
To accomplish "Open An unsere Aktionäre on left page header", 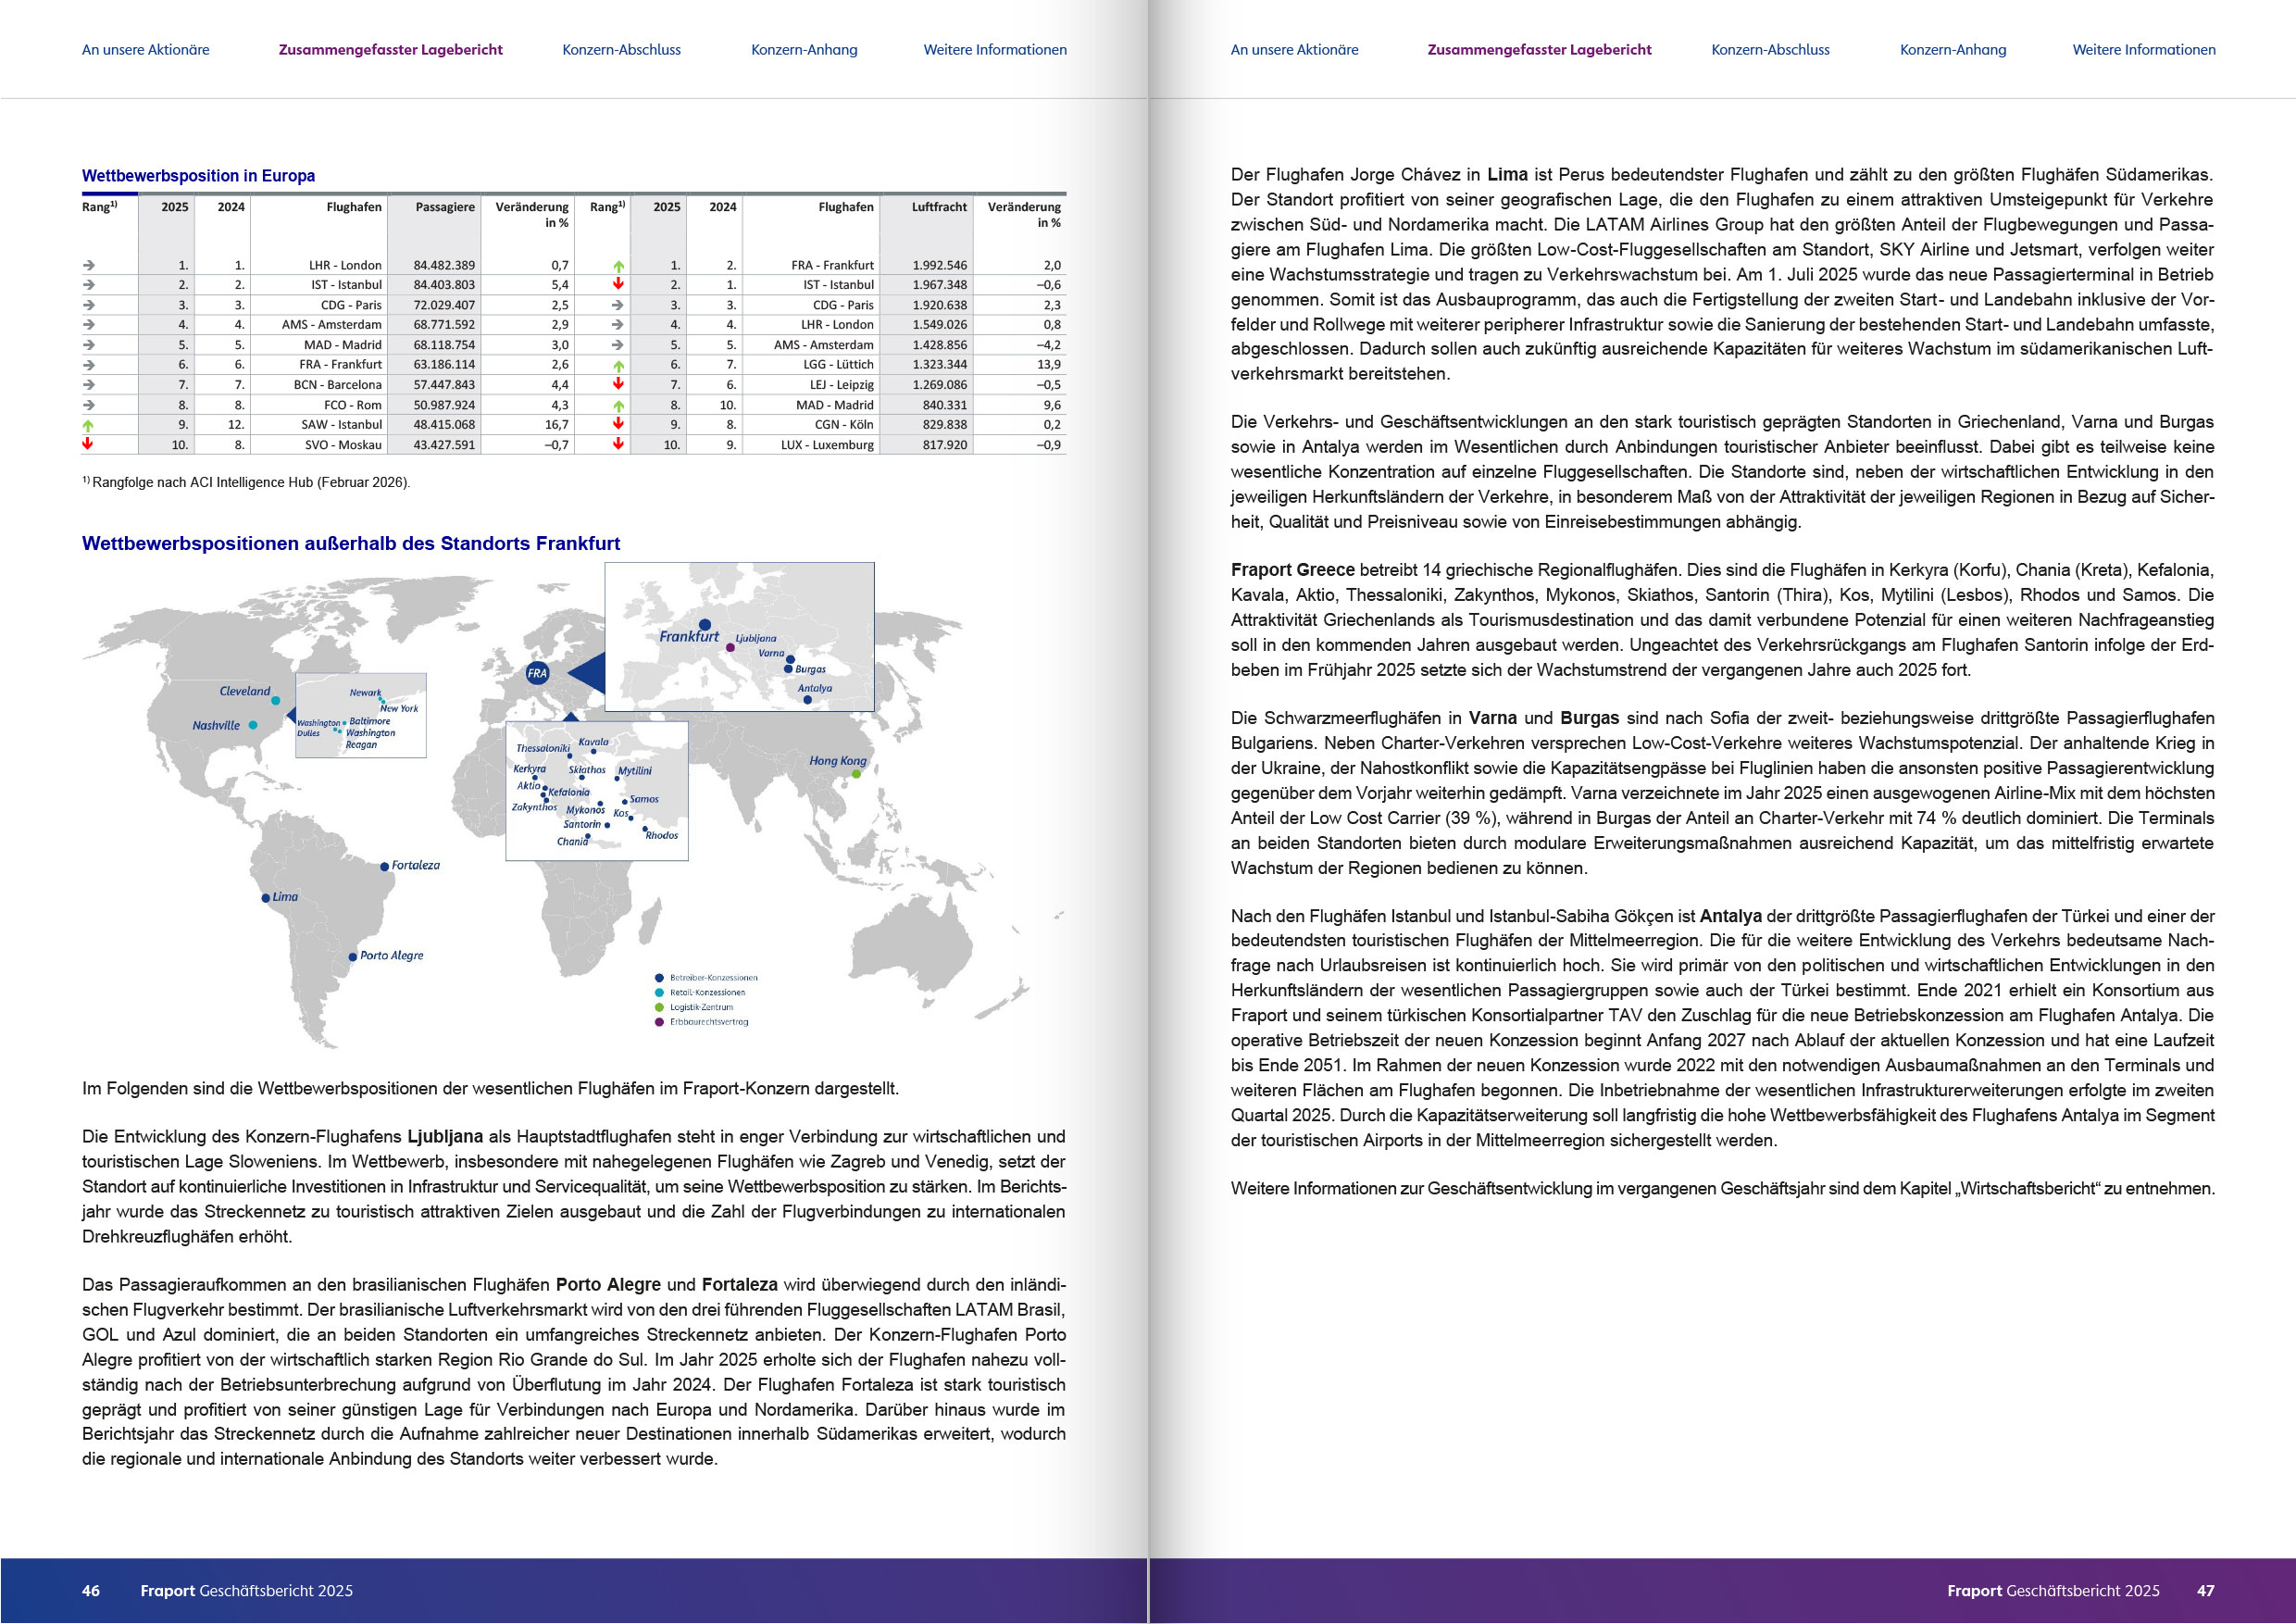I will pyautogui.click(x=146, y=50).
